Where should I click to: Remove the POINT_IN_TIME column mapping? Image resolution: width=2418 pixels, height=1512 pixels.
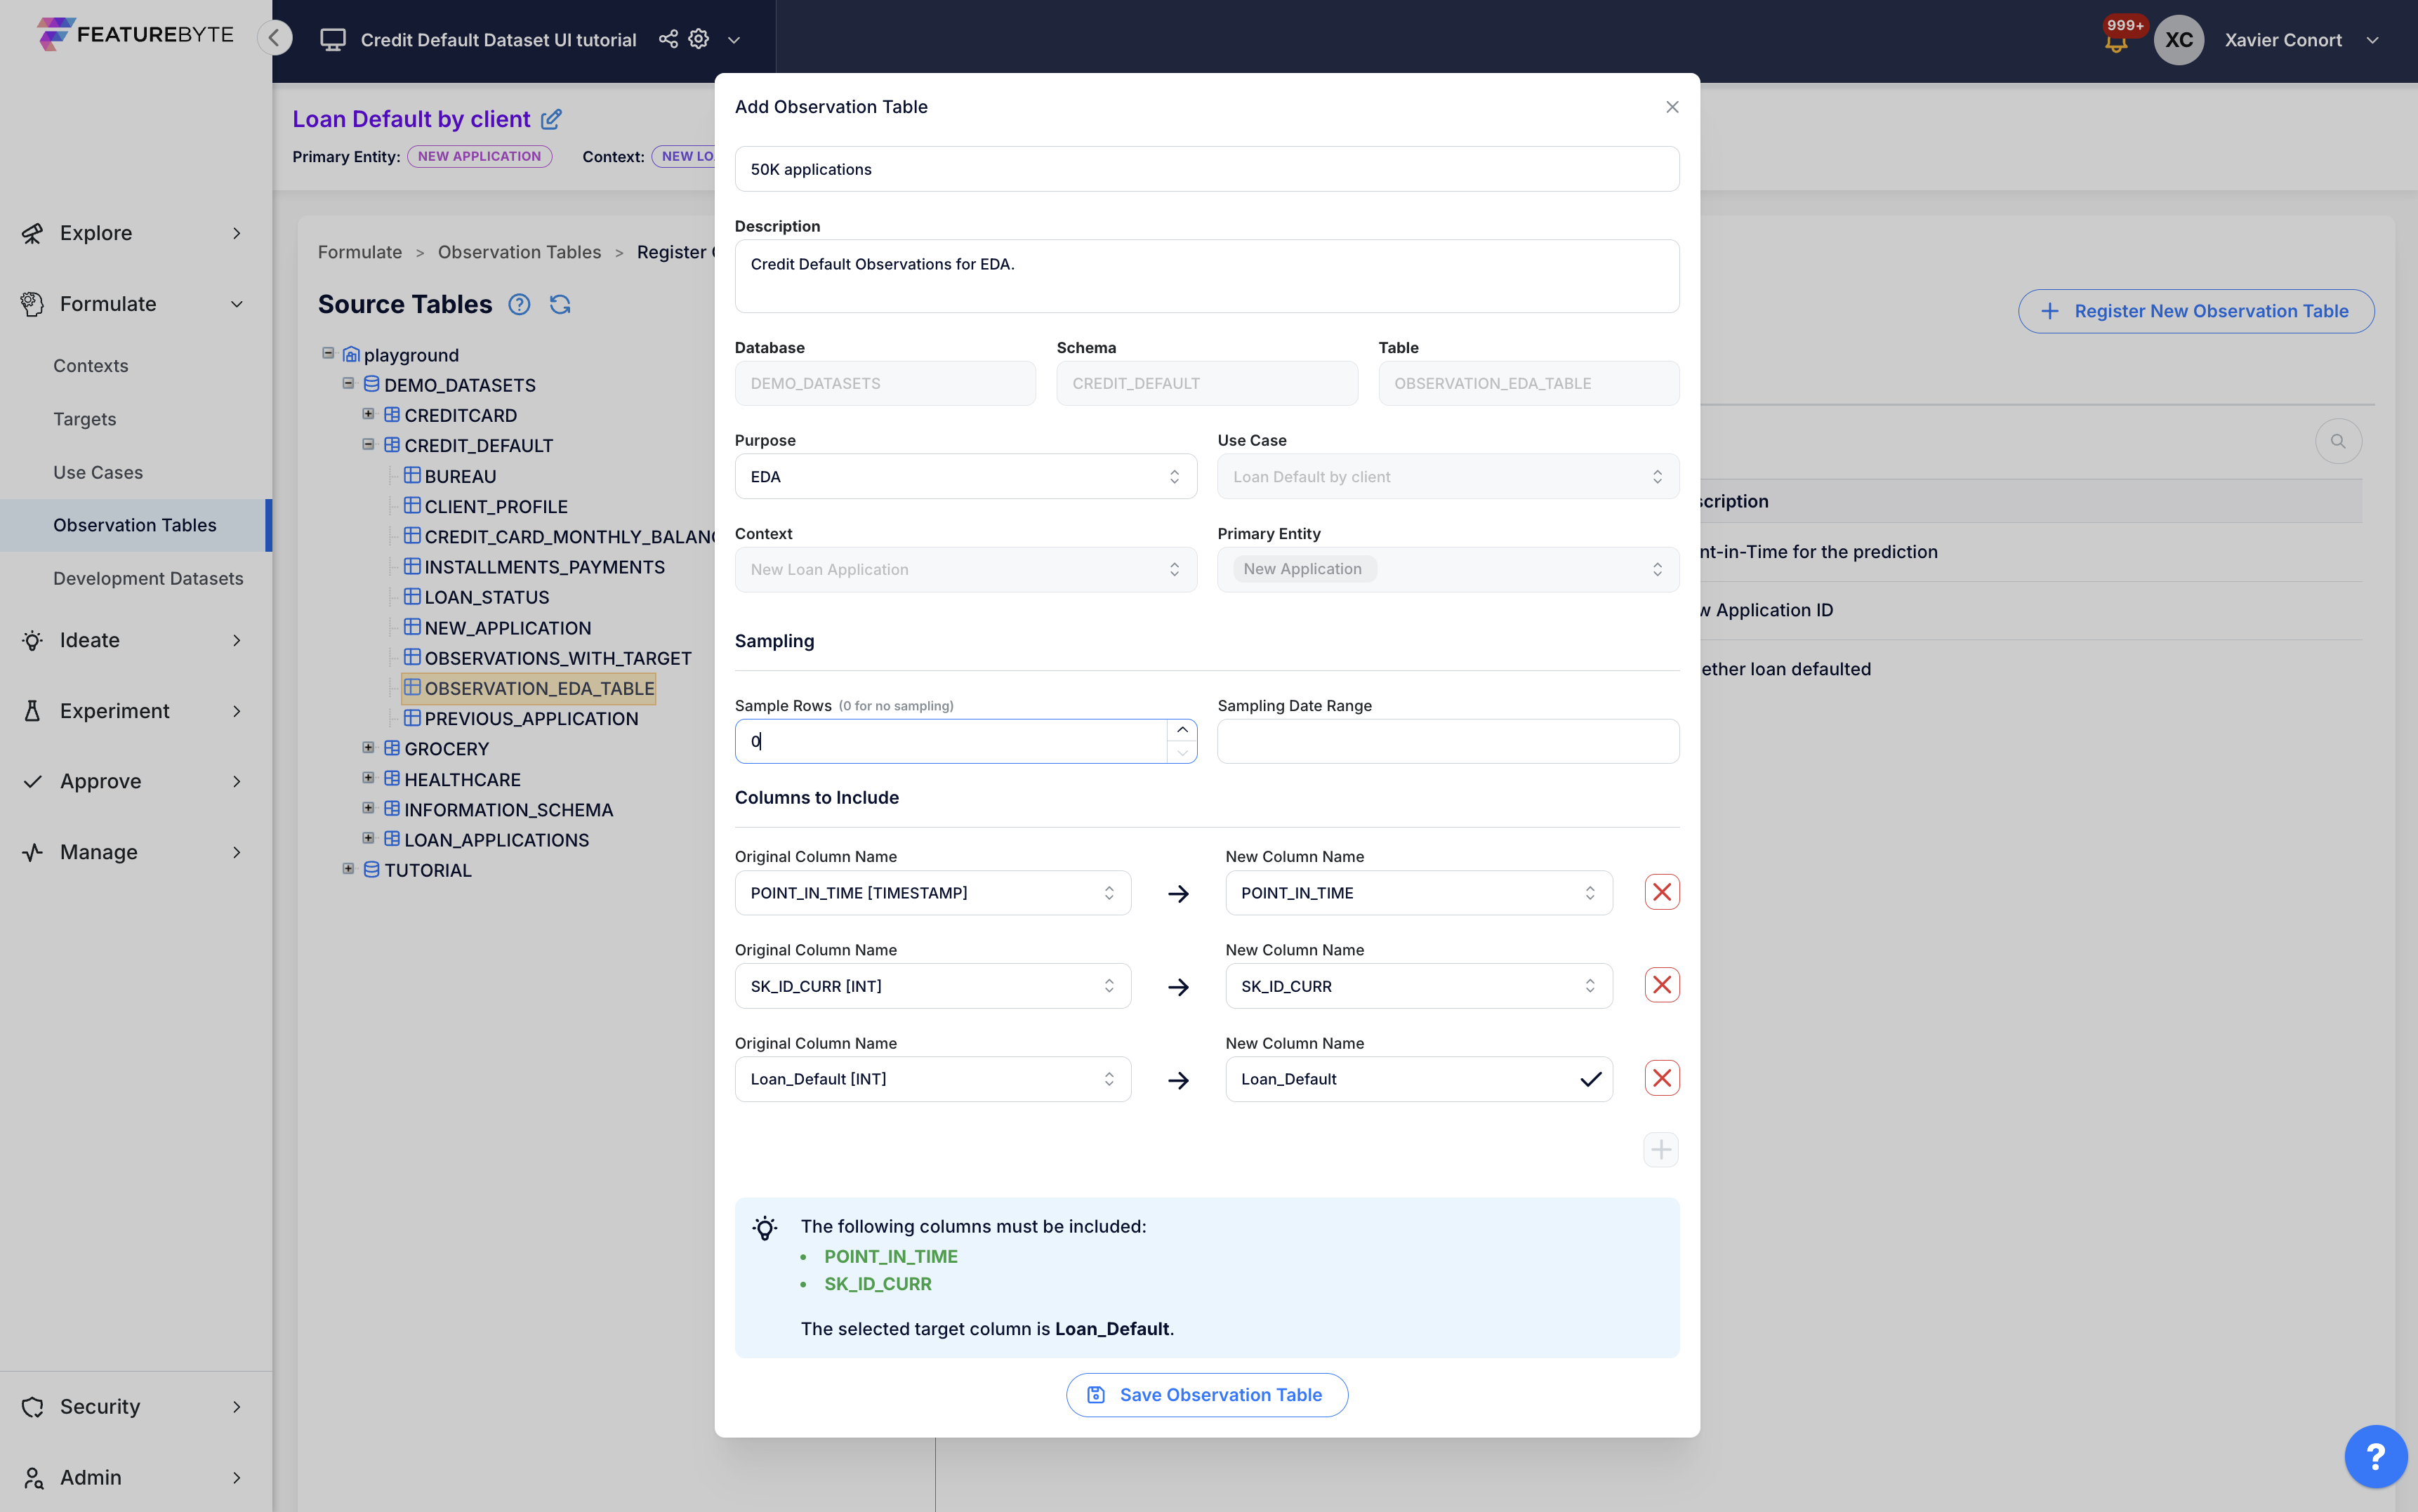tap(1661, 892)
